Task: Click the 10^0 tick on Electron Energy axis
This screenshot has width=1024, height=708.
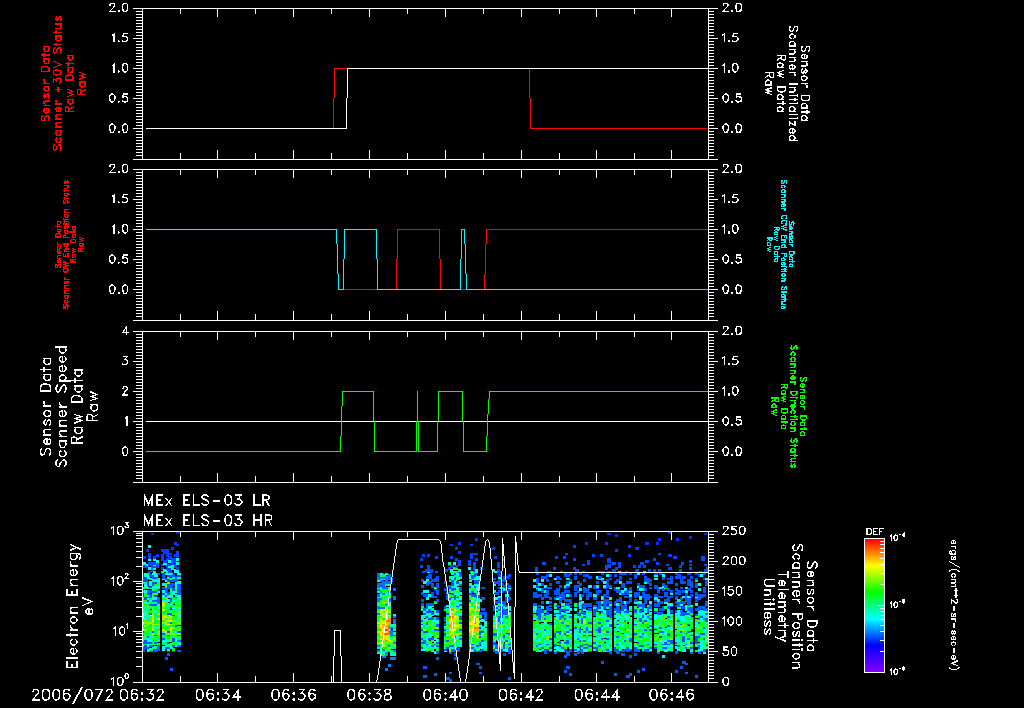Action: tap(119, 681)
